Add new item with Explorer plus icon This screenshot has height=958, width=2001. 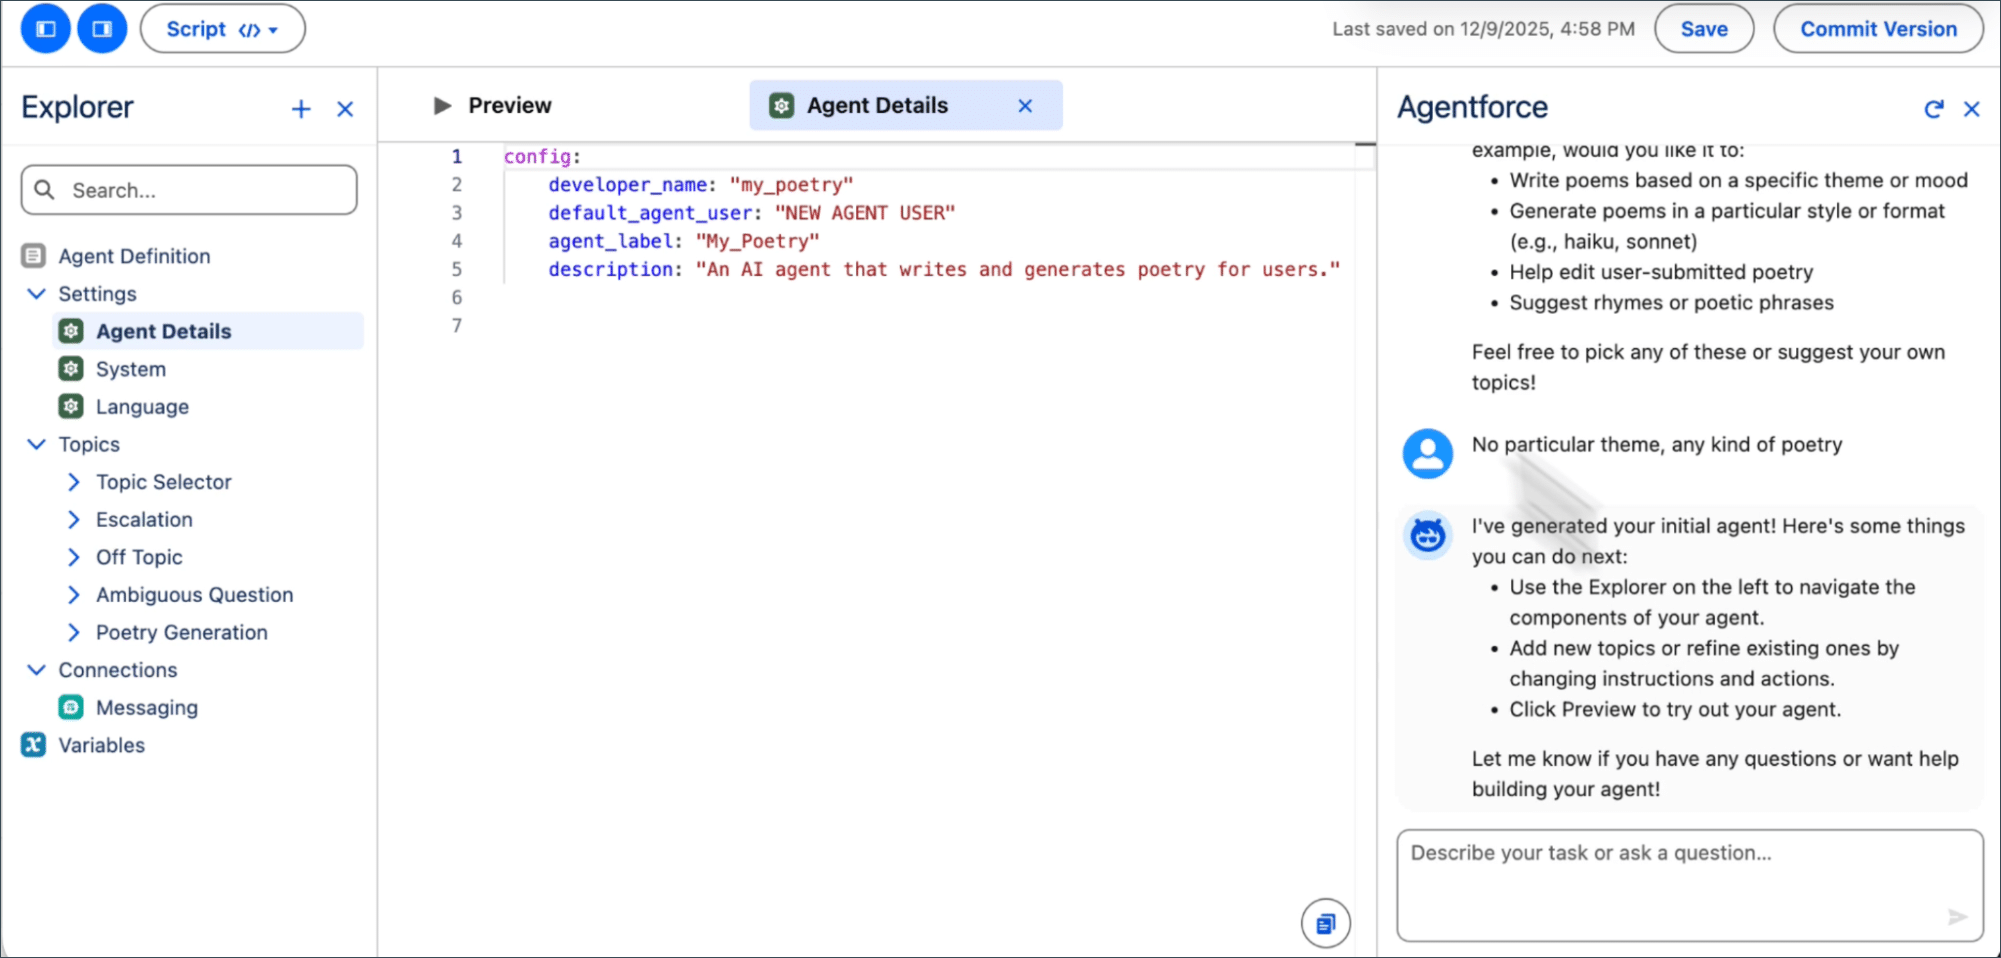point(301,109)
